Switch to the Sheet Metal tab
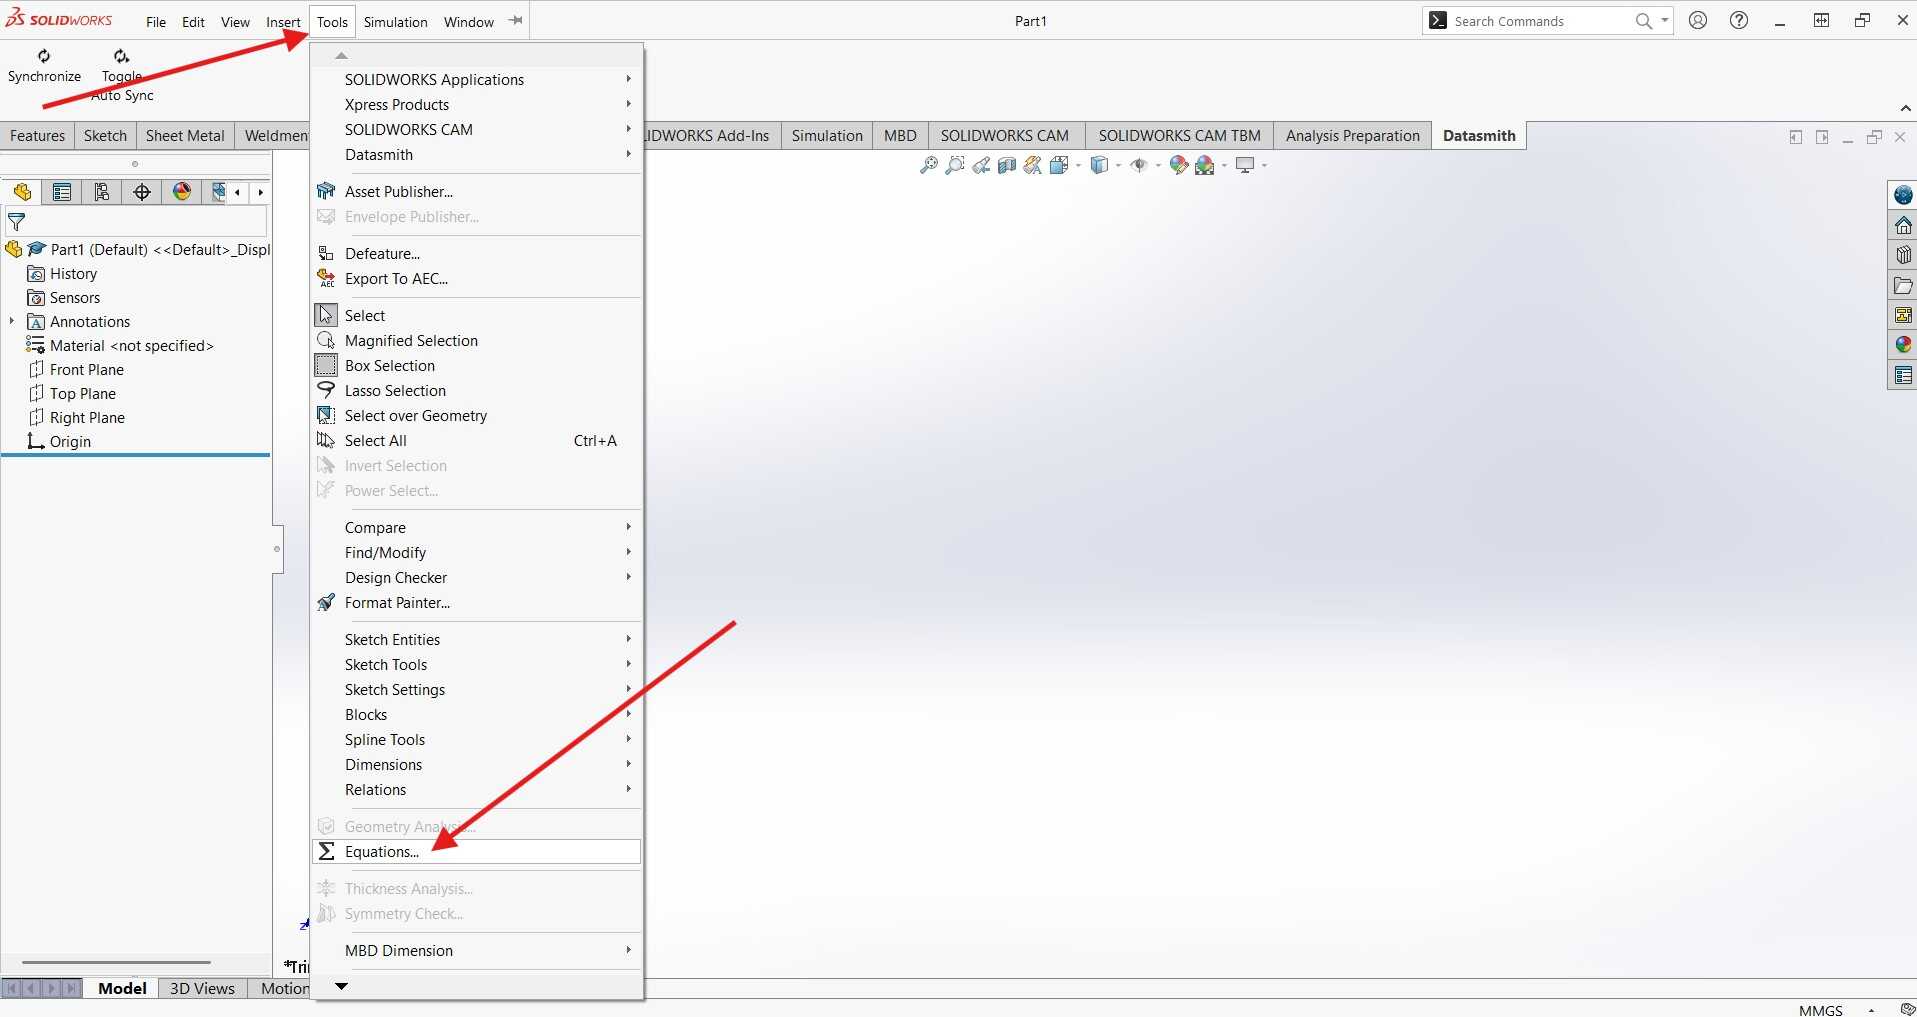This screenshot has width=1917, height=1017. click(x=185, y=135)
